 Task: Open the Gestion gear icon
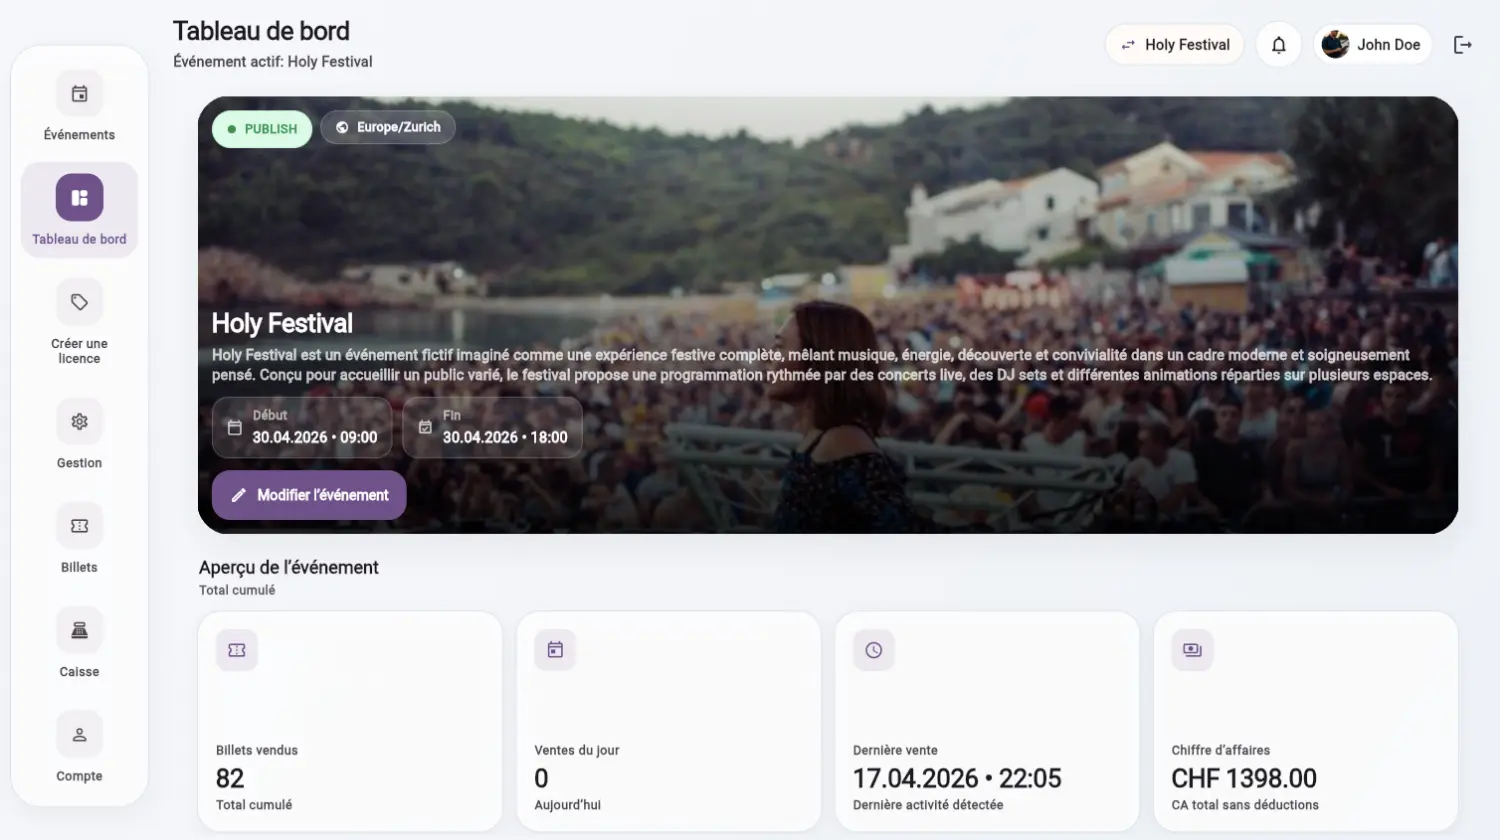click(79, 422)
